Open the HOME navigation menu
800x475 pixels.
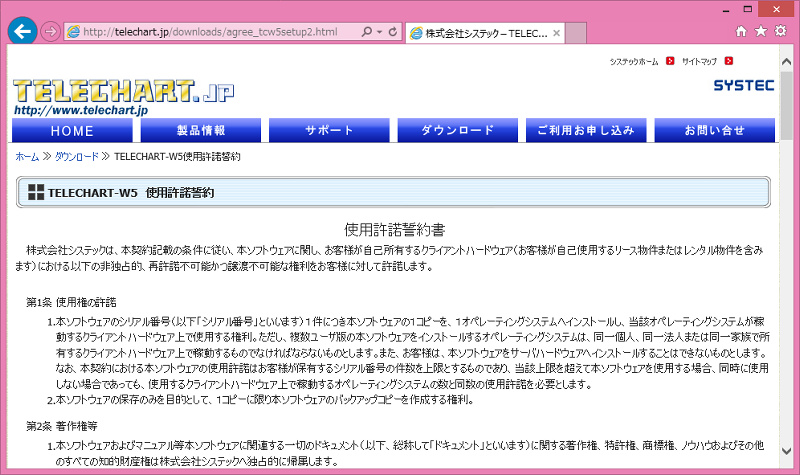click(x=72, y=131)
